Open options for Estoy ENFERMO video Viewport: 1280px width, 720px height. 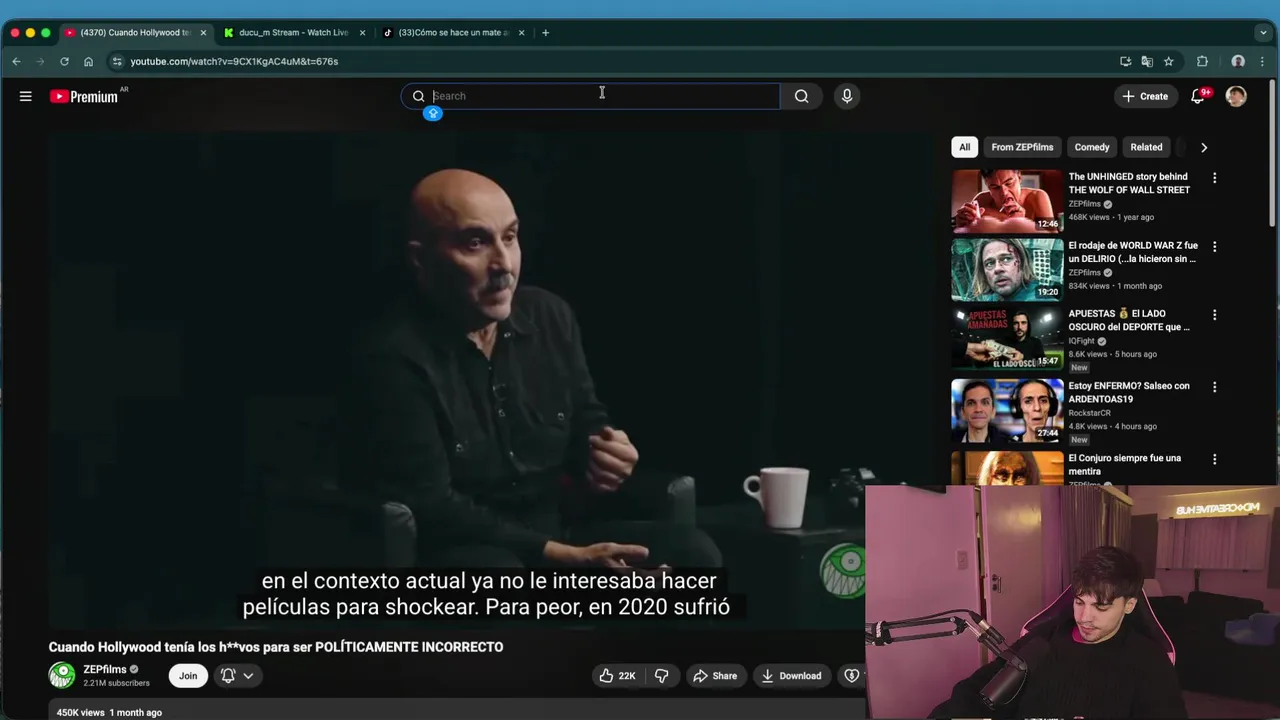coord(1215,387)
